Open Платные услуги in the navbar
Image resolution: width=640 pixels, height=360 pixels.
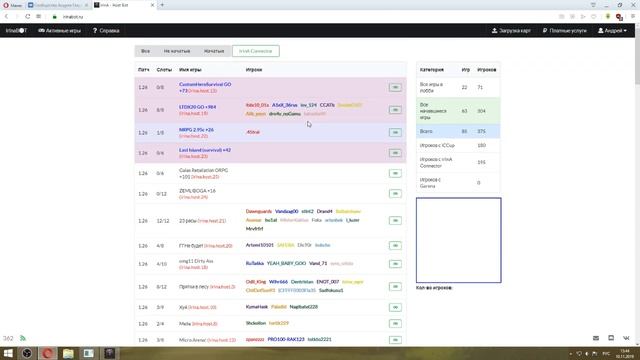pyautogui.click(x=564, y=31)
